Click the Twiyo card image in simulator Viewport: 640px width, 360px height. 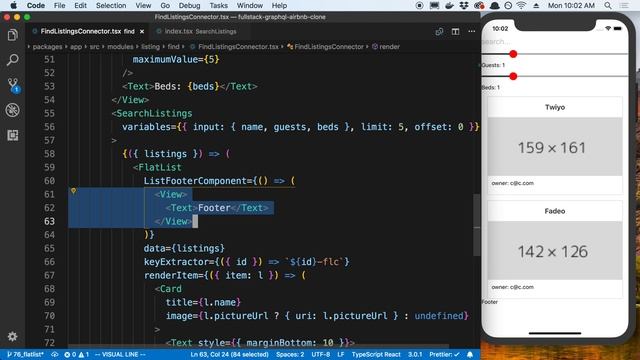[x=555, y=147]
